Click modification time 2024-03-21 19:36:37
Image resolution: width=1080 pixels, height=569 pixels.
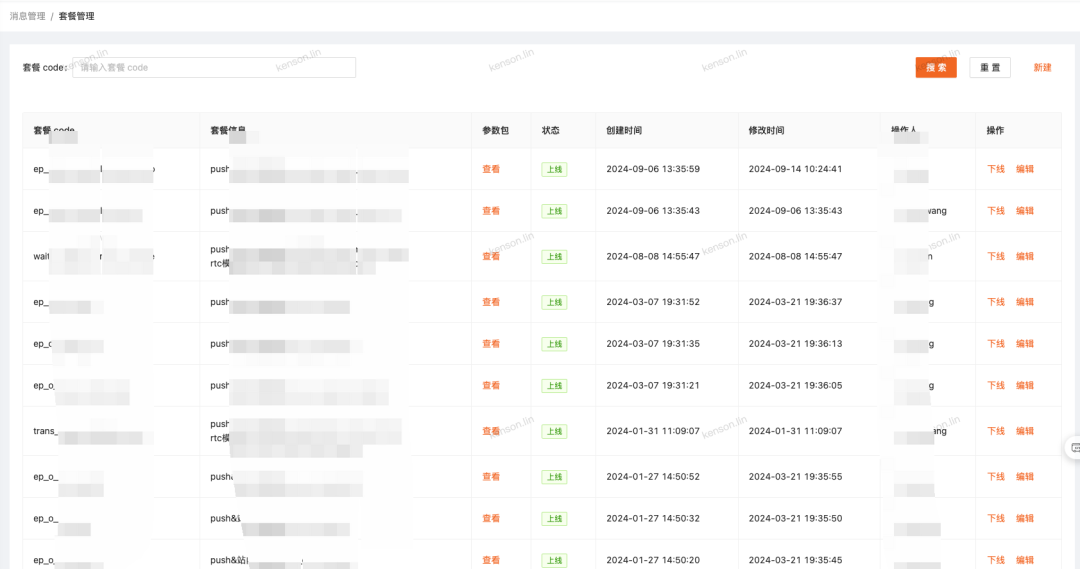click(796, 302)
